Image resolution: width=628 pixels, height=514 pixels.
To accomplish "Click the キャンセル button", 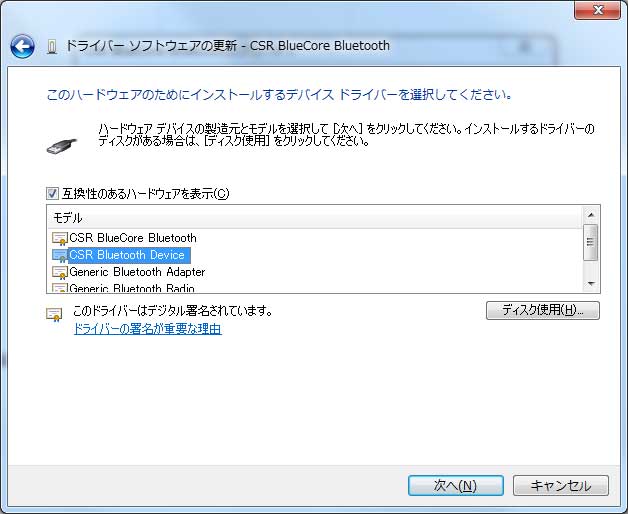I will [561, 486].
